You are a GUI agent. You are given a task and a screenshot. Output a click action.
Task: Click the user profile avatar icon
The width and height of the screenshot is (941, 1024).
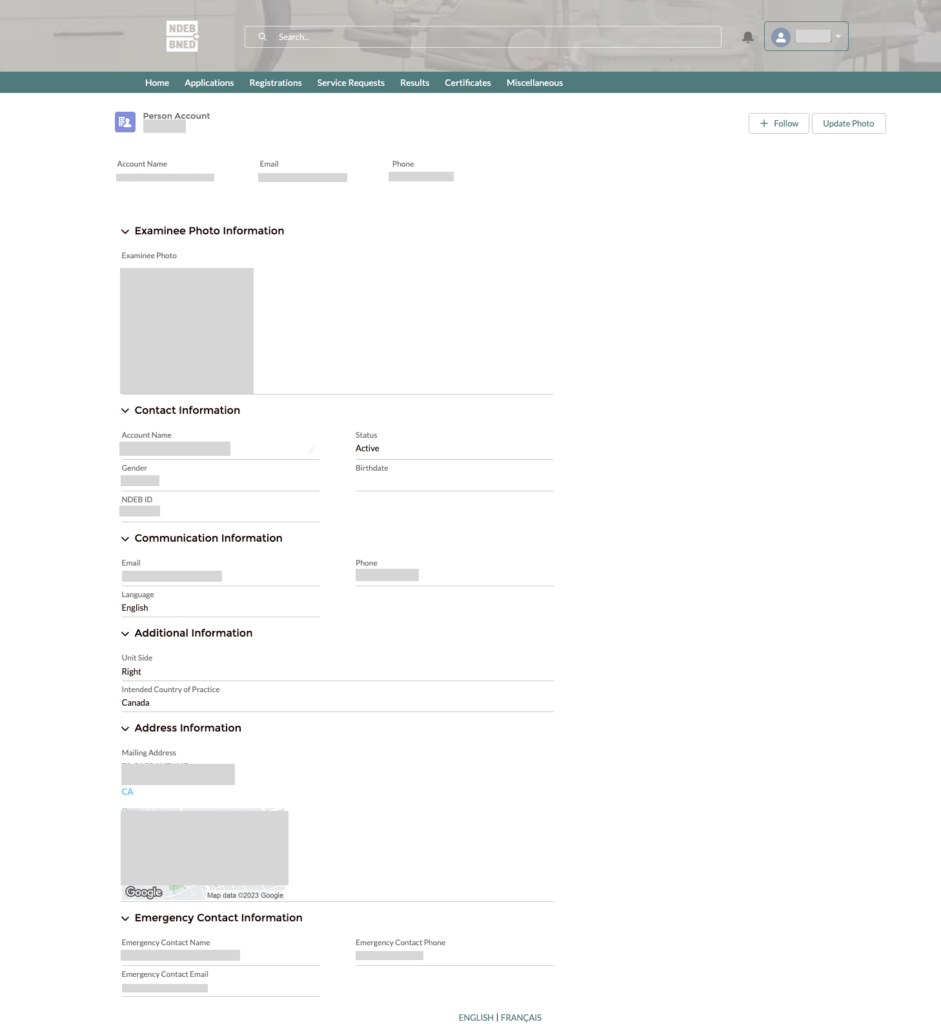[781, 37]
